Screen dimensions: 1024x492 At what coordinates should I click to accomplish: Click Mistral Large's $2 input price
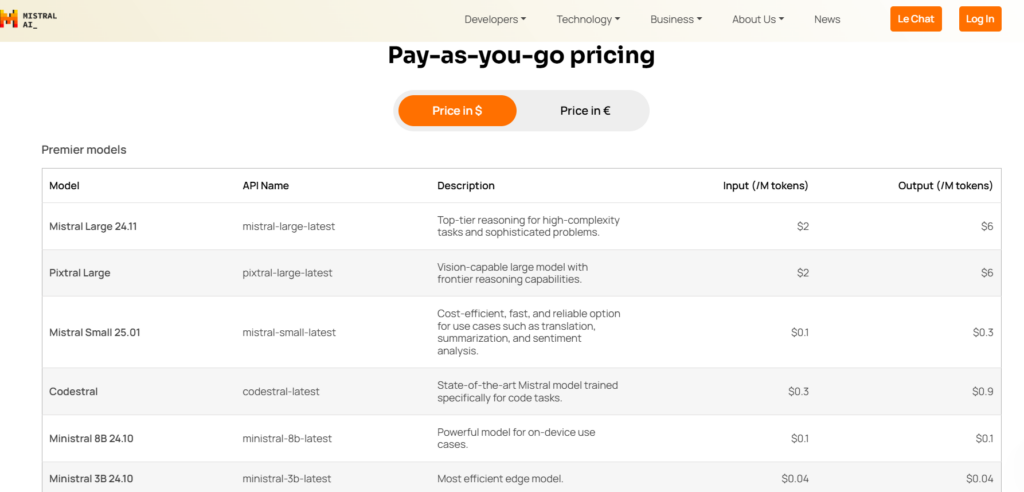(803, 226)
